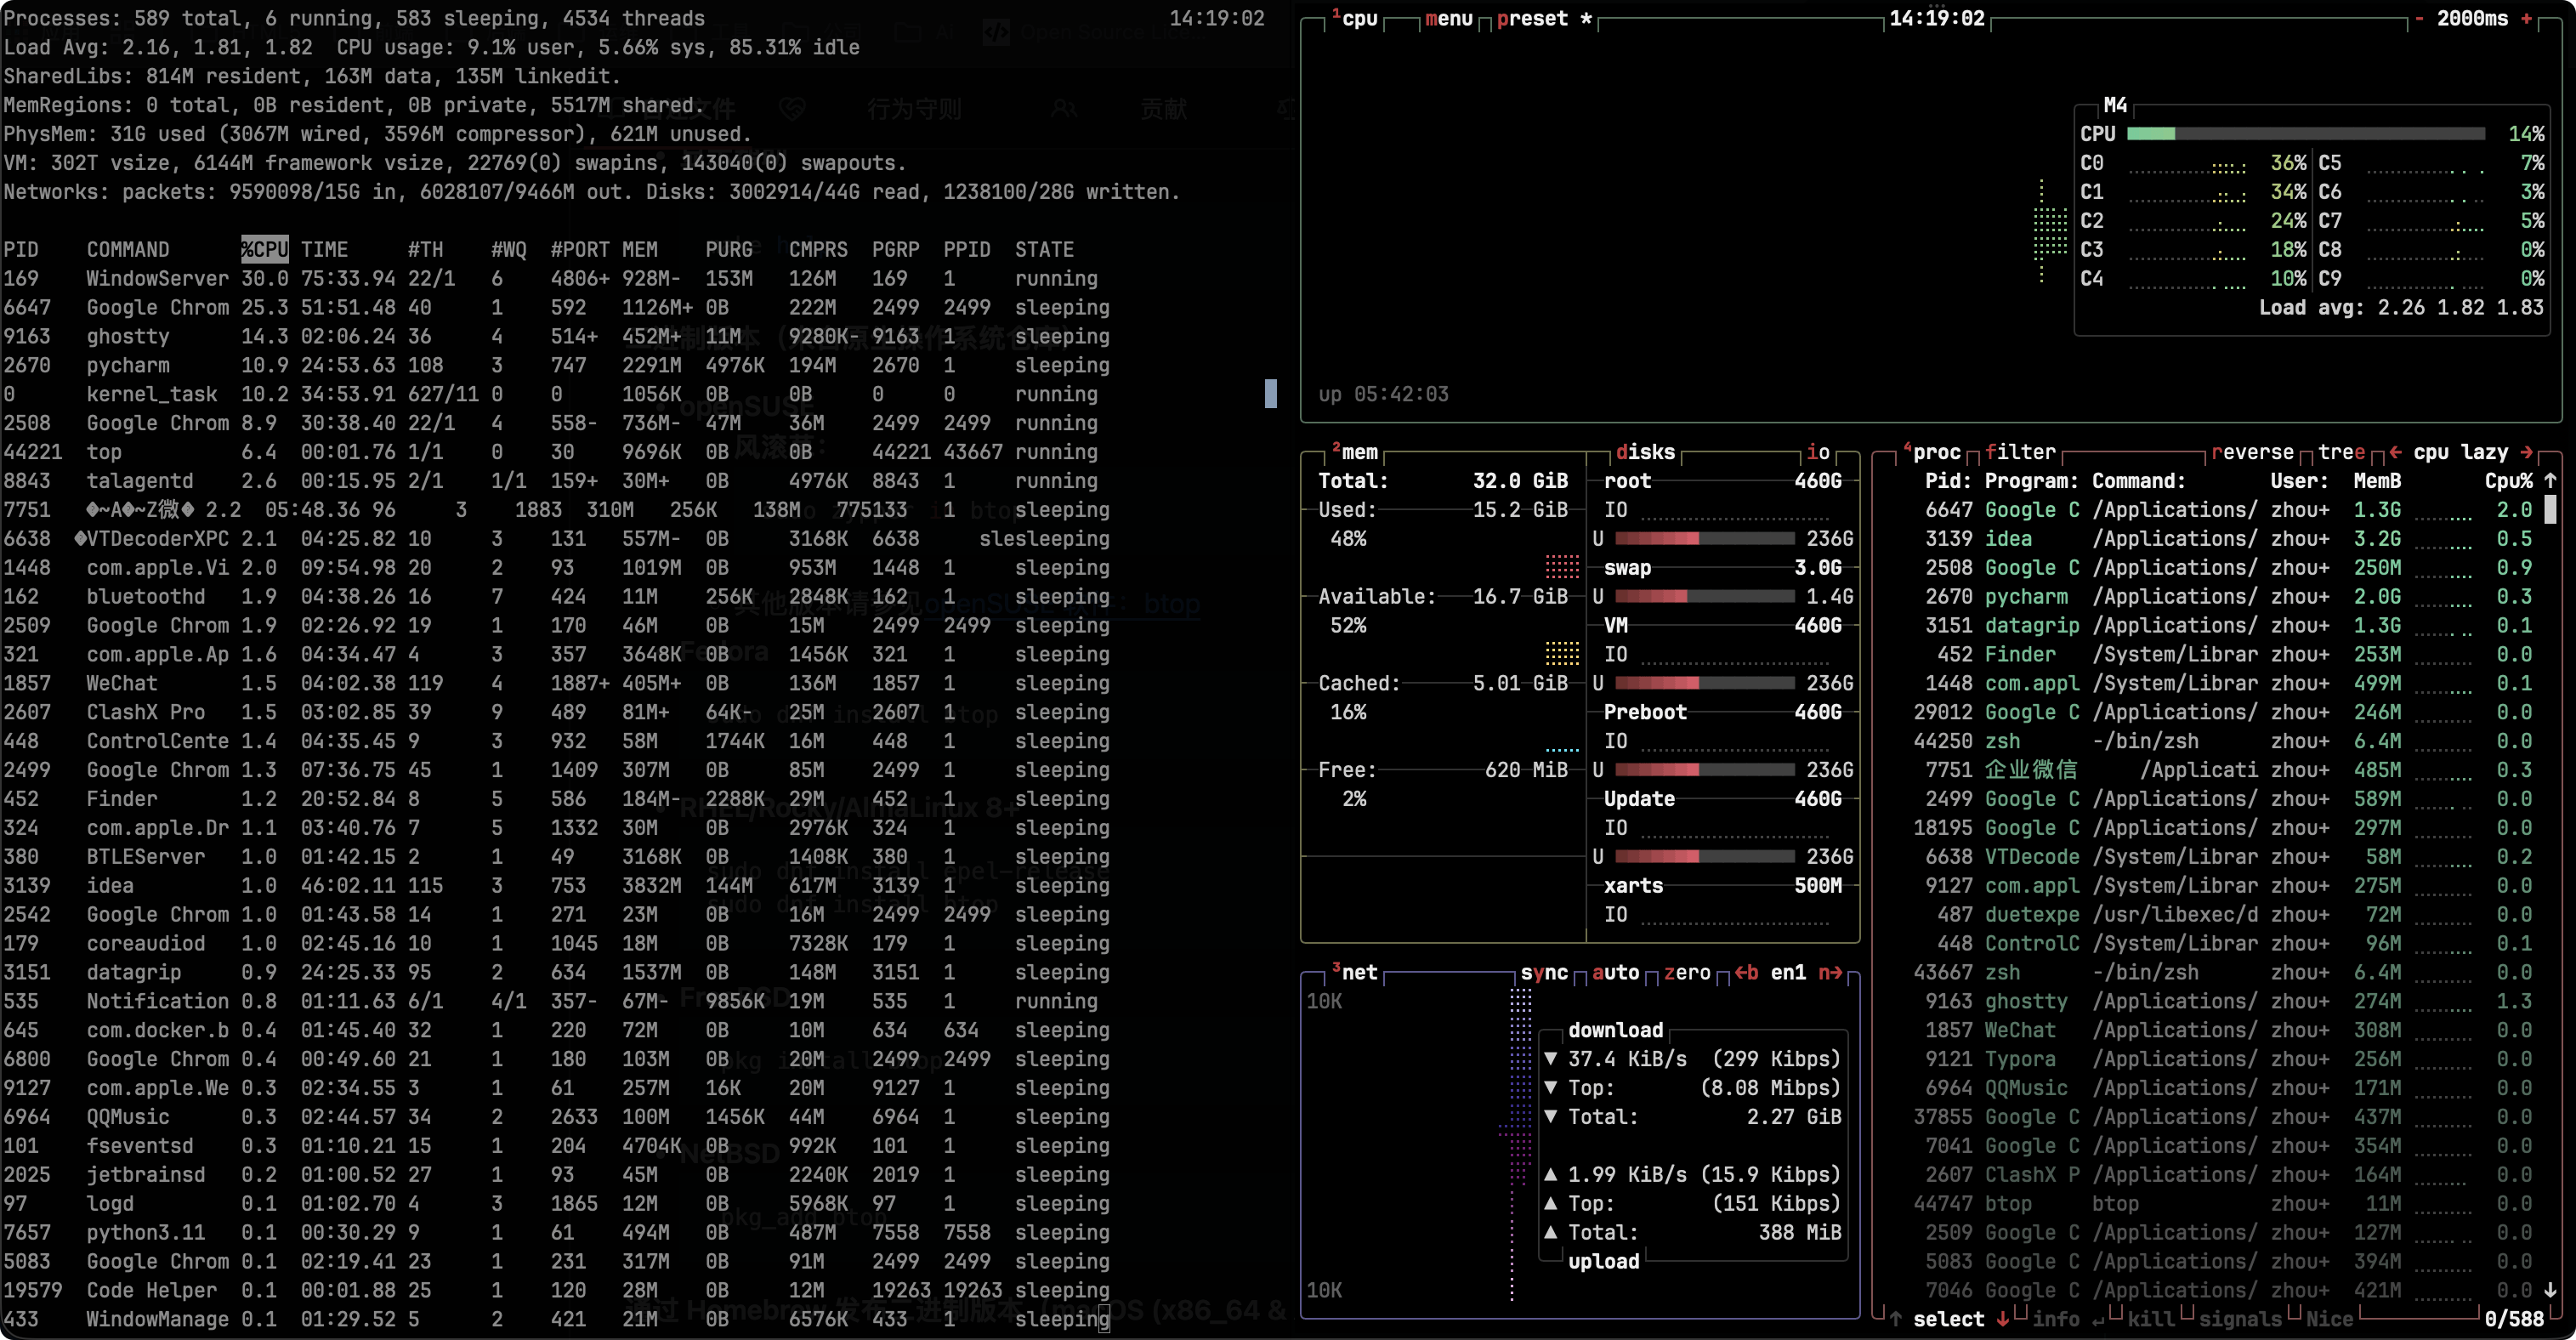Toggle disks io mode
Screen dimensions: 2576x1340
pos(1818,452)
